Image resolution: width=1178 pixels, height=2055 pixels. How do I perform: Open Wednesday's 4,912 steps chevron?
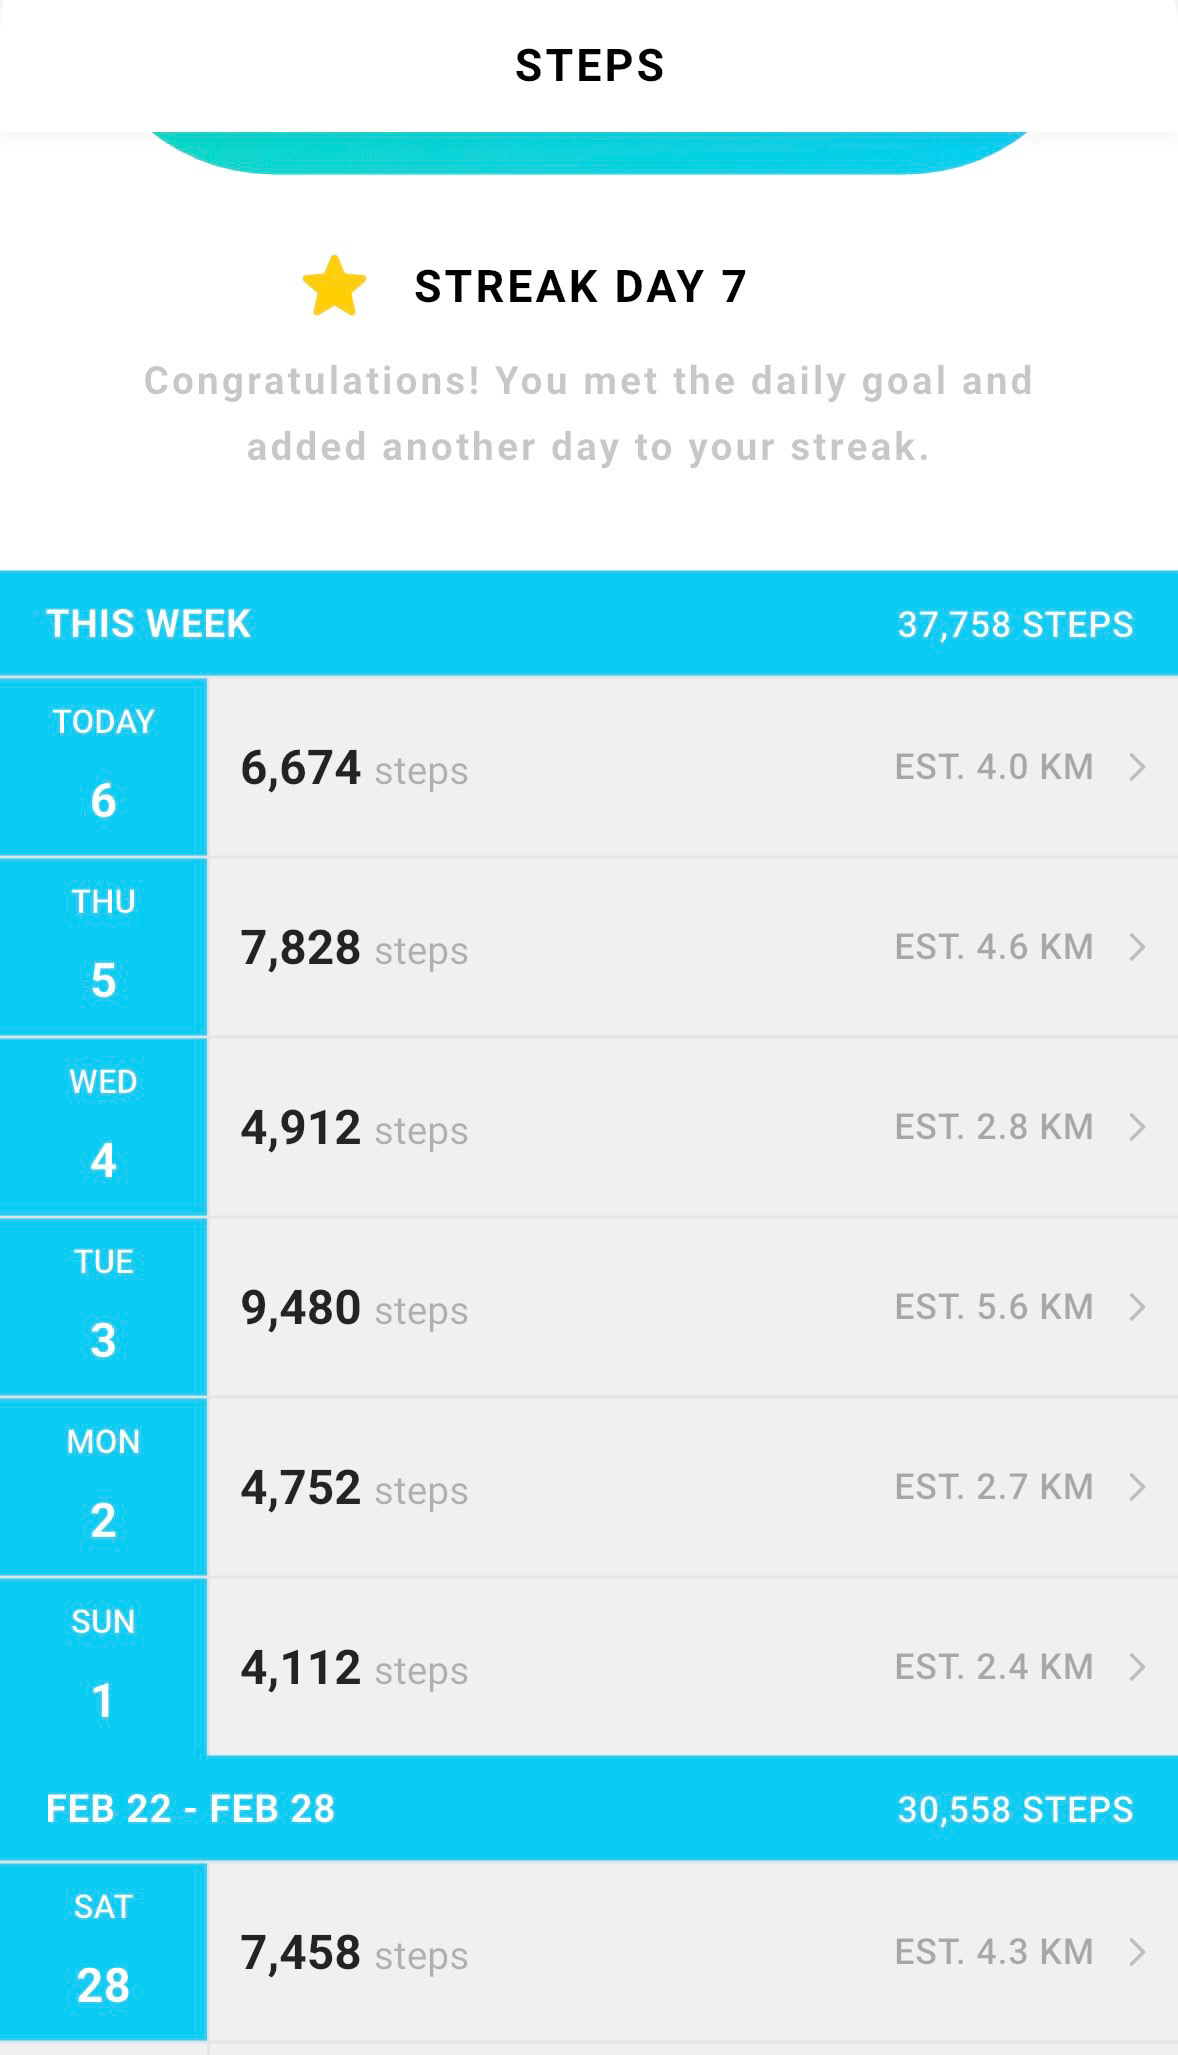(x=1136, y=1127)
